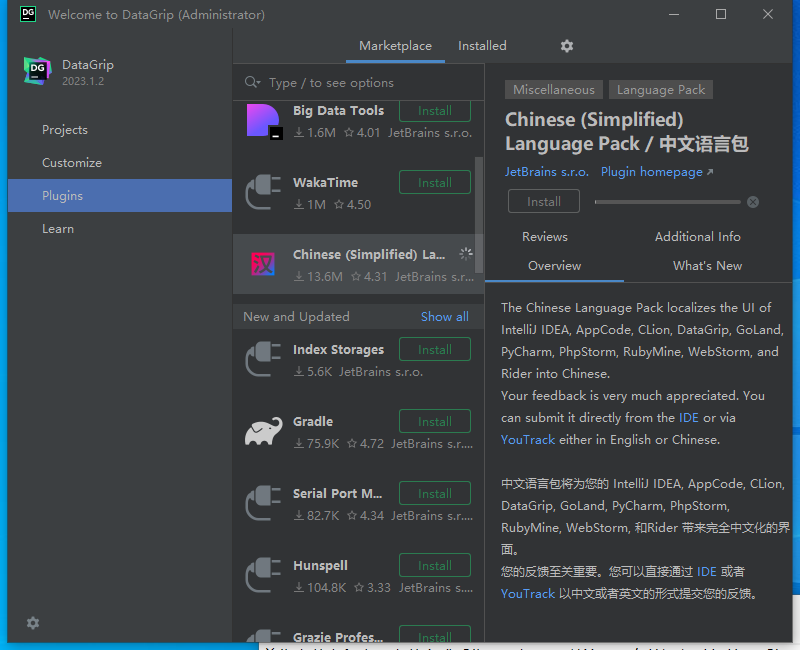Open the Learn section
The image size is (800, 650).
[58, 228]
